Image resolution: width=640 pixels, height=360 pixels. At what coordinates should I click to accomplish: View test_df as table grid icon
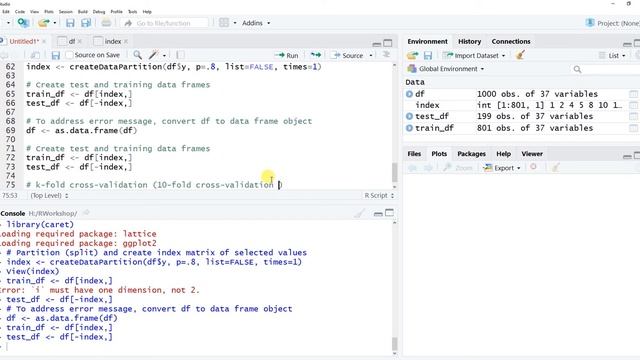(633, 116)
